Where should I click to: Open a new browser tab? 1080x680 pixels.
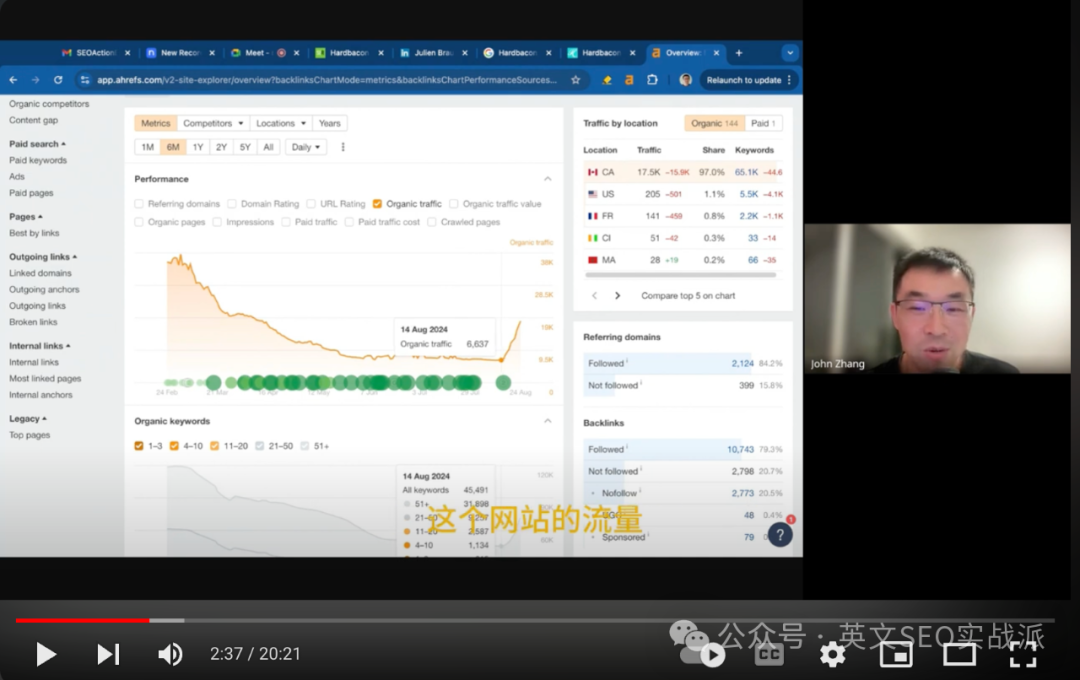click(x=738, y=53)
